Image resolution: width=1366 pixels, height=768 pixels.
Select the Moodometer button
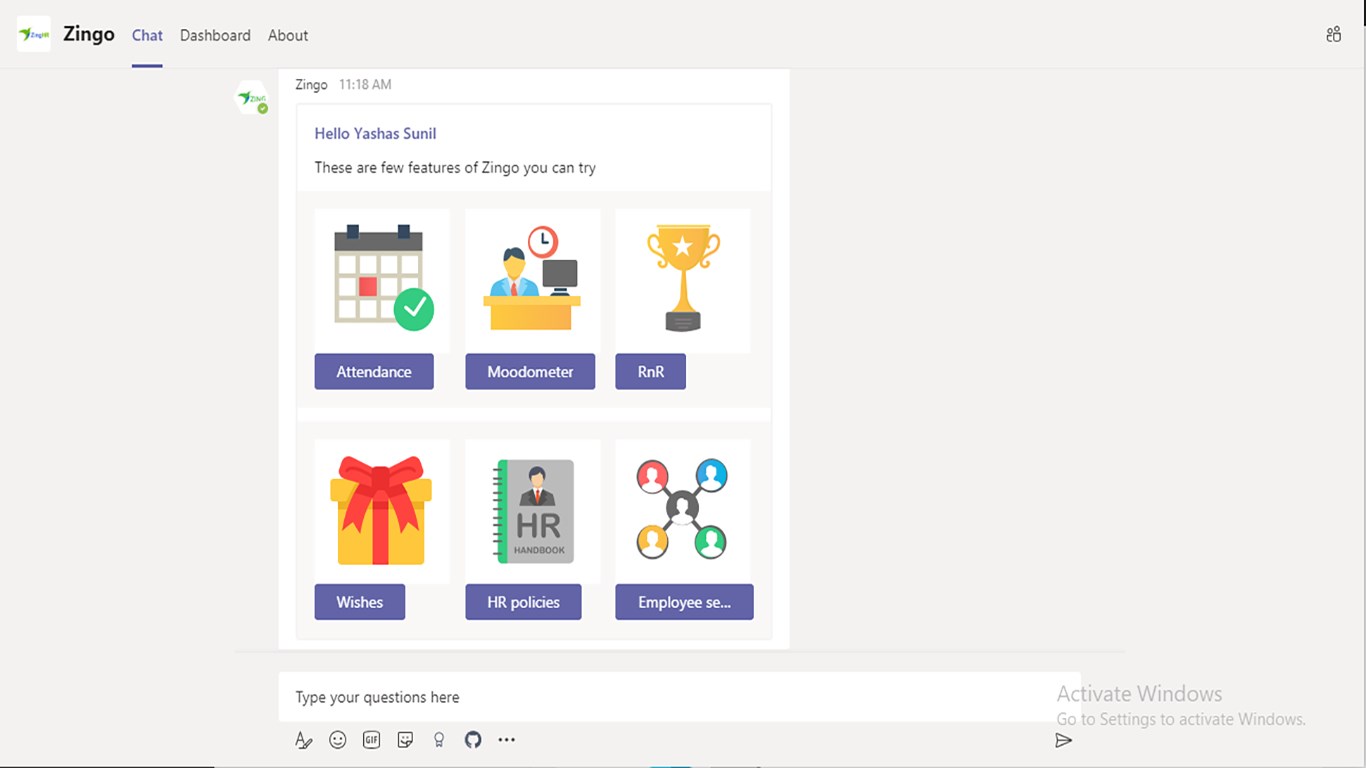(530, 371)
